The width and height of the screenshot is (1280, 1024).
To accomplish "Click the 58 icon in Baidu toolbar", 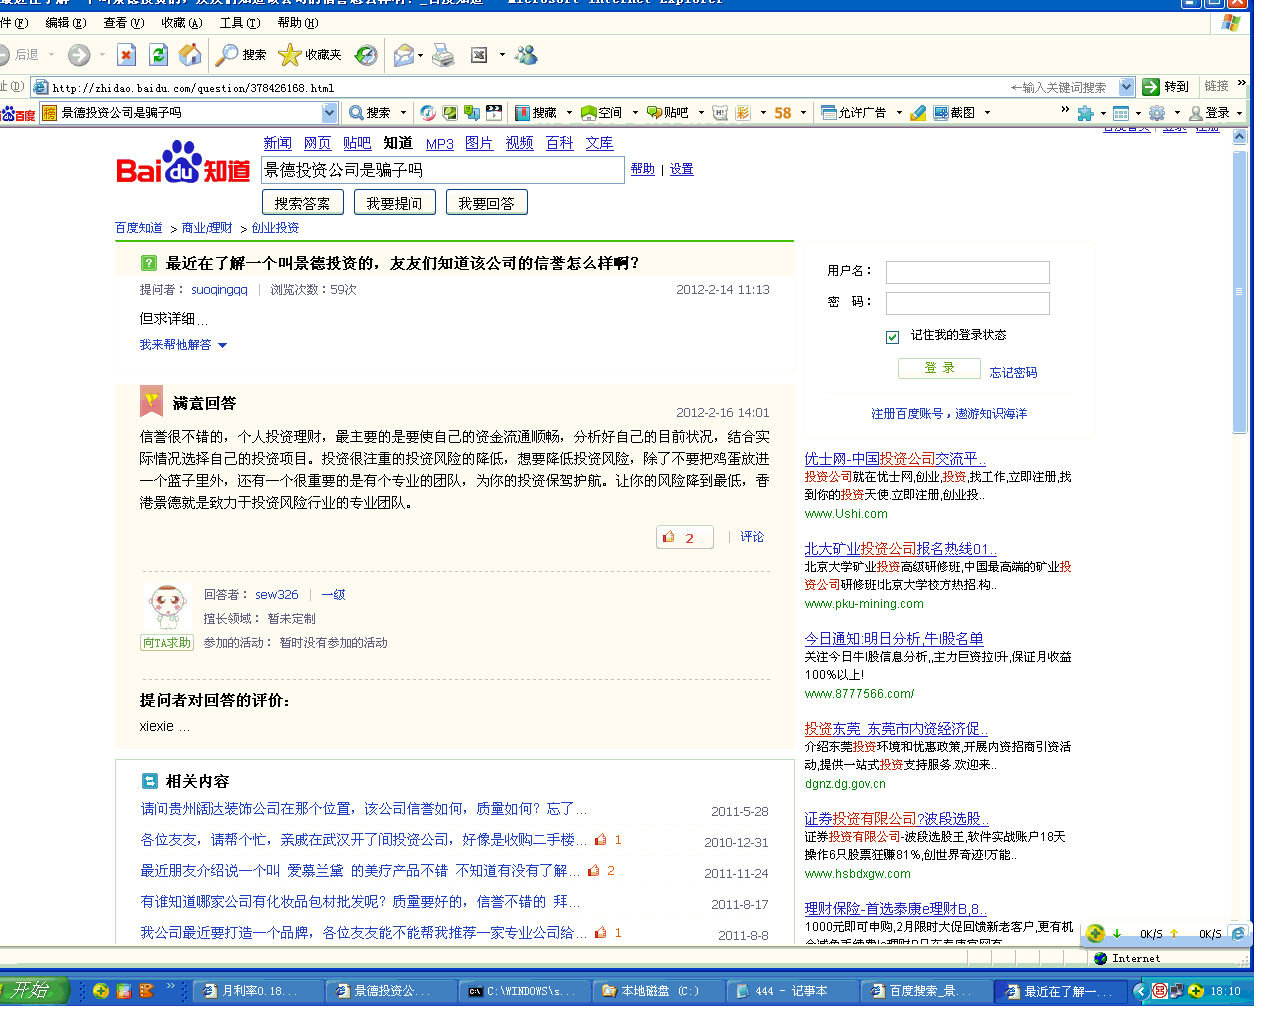I will (x=783, y=113).
